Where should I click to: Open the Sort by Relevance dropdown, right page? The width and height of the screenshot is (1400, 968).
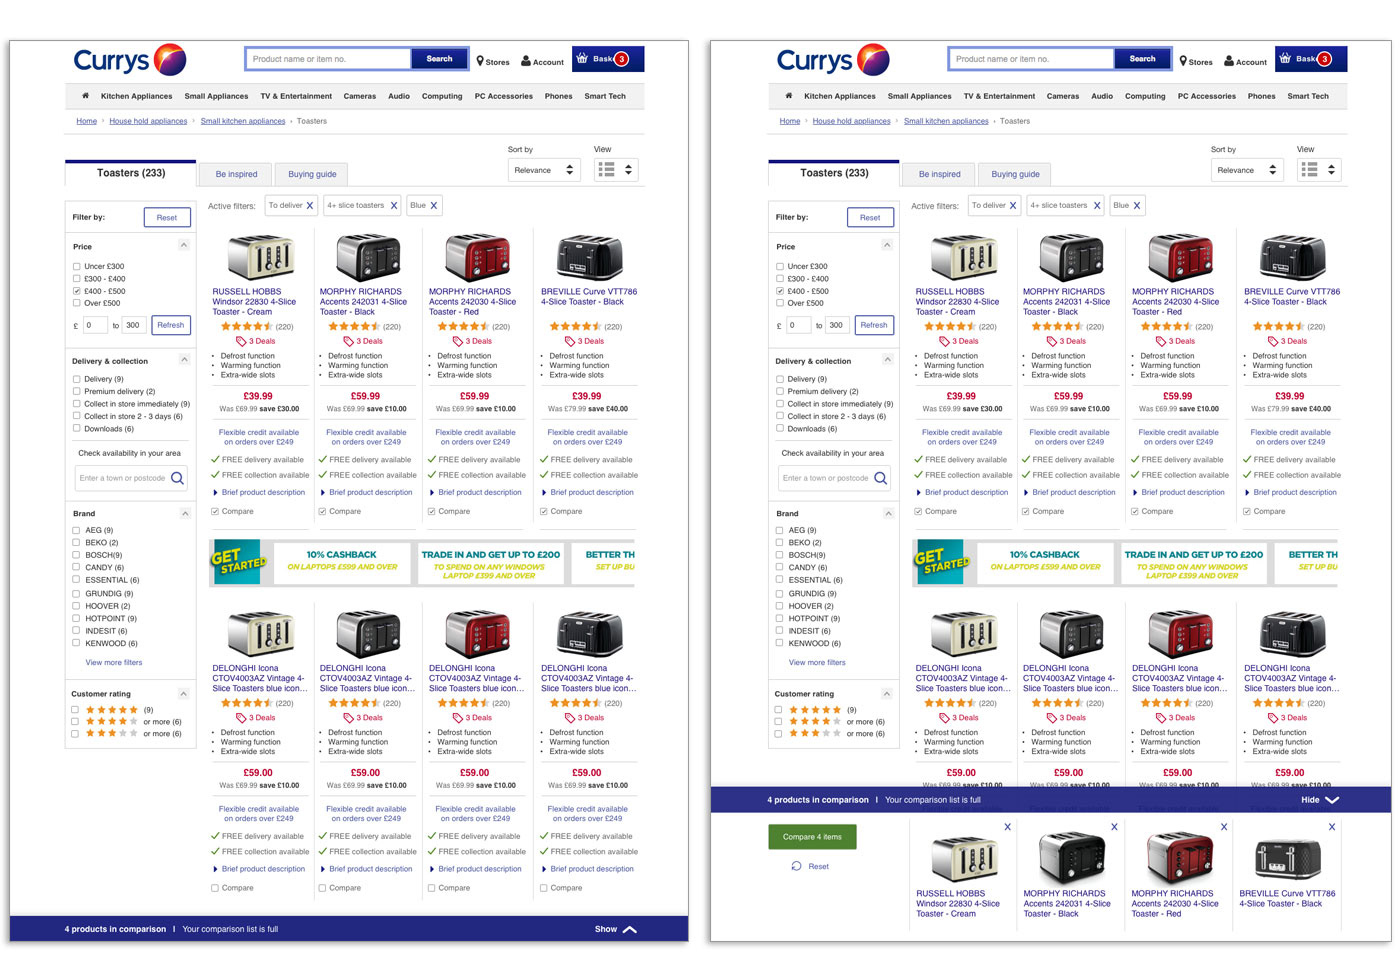1248,170
